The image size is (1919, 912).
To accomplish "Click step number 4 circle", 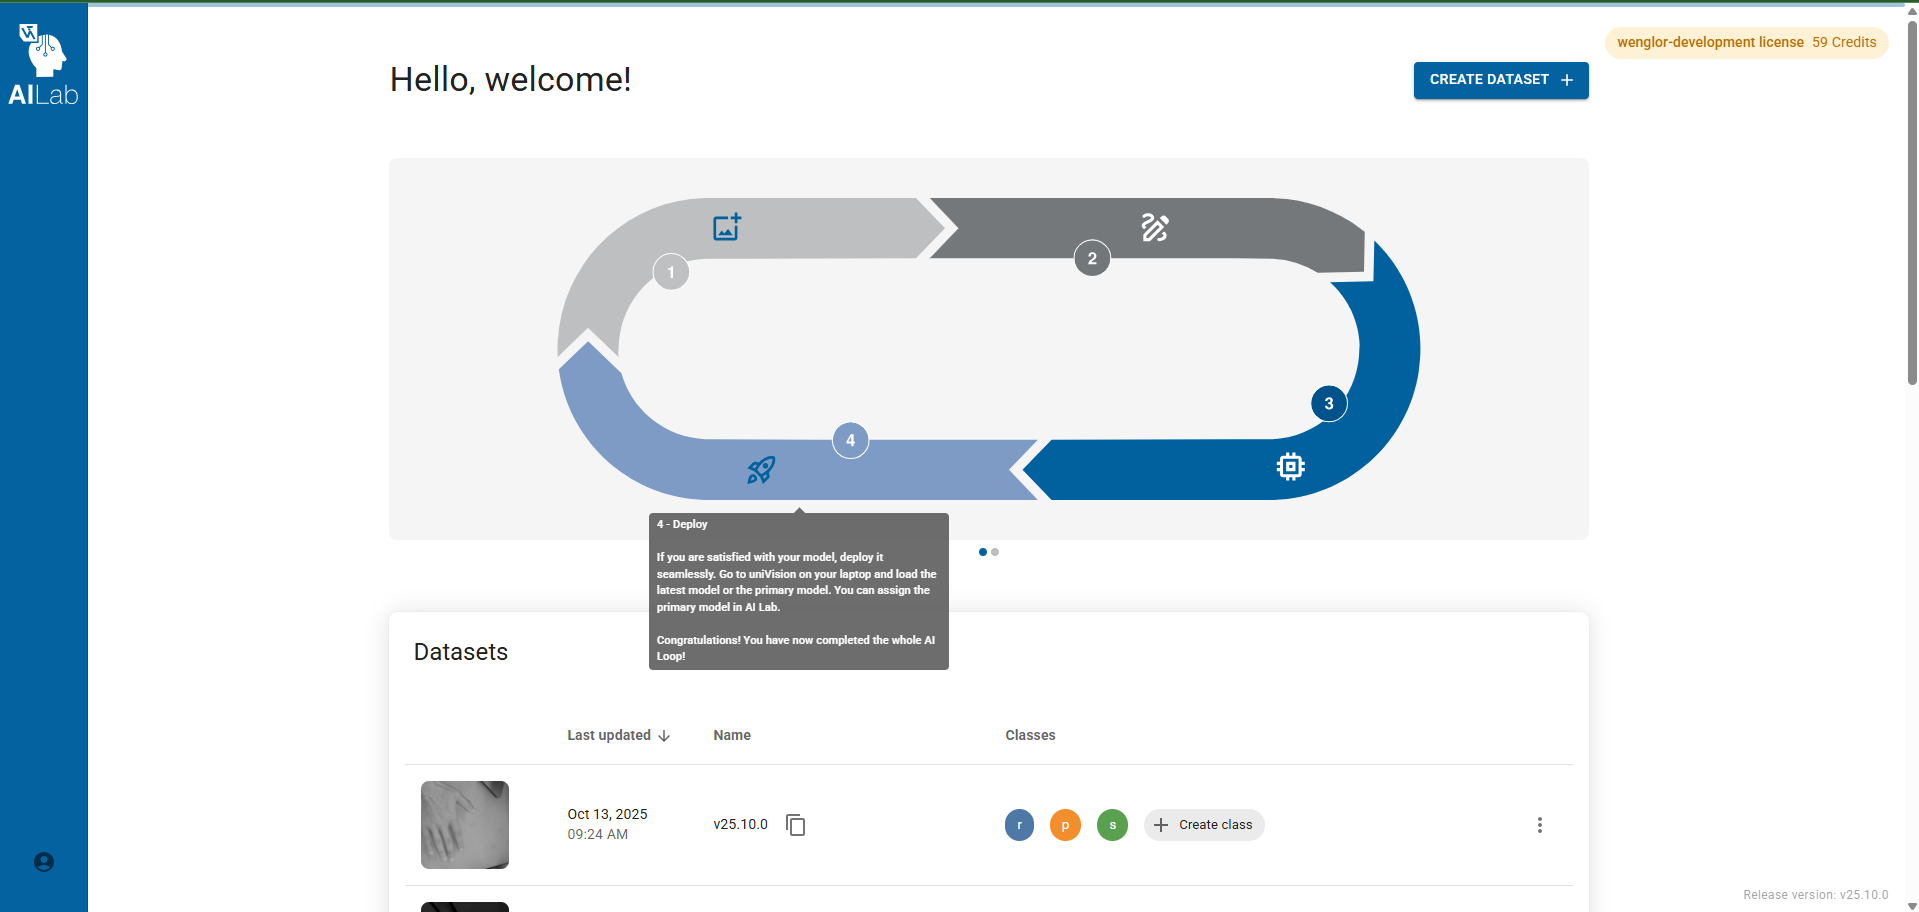I will click(851, 440).
